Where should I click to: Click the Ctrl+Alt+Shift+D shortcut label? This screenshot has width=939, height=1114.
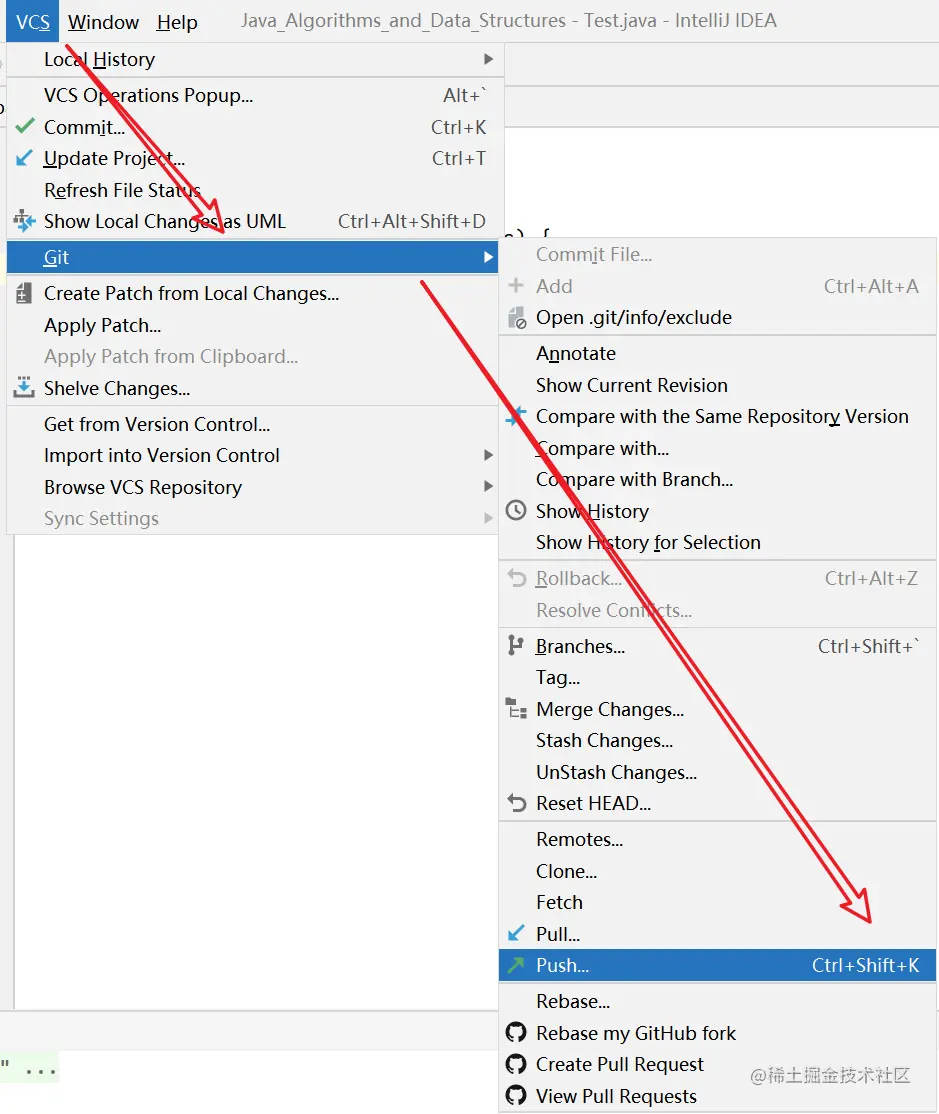(411, 222)
